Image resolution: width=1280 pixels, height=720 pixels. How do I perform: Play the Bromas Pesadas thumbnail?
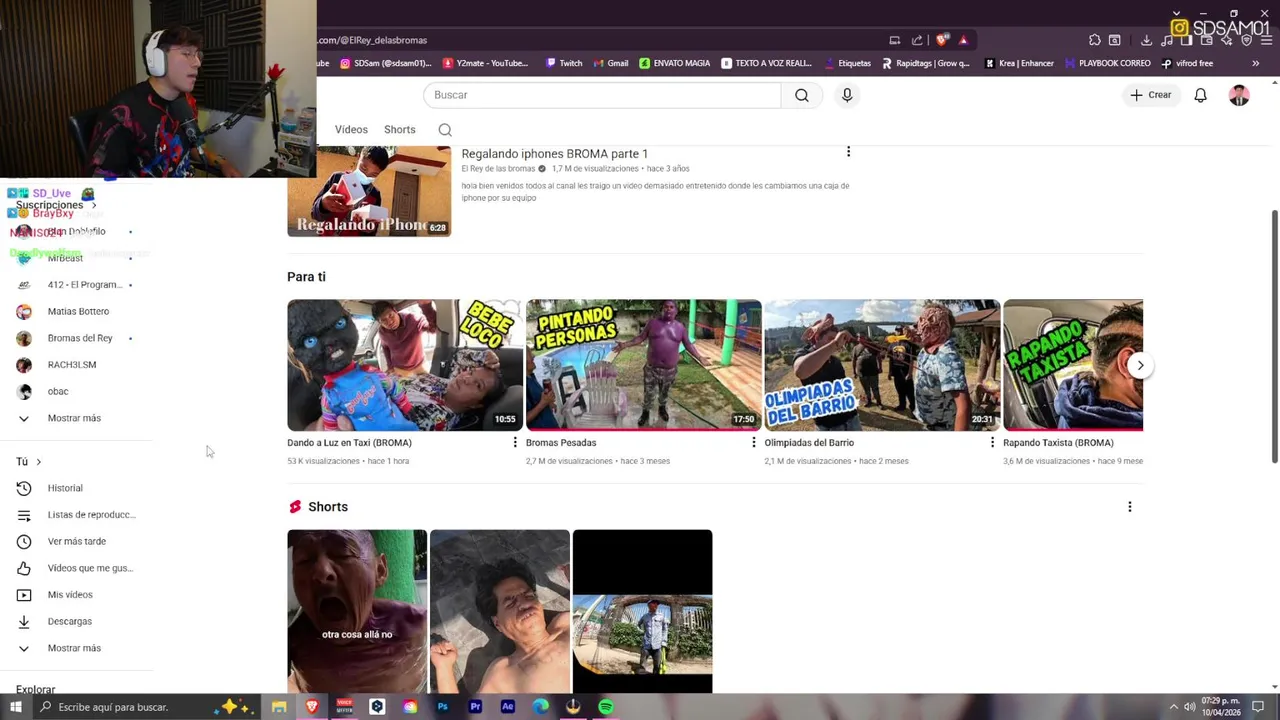644,365
